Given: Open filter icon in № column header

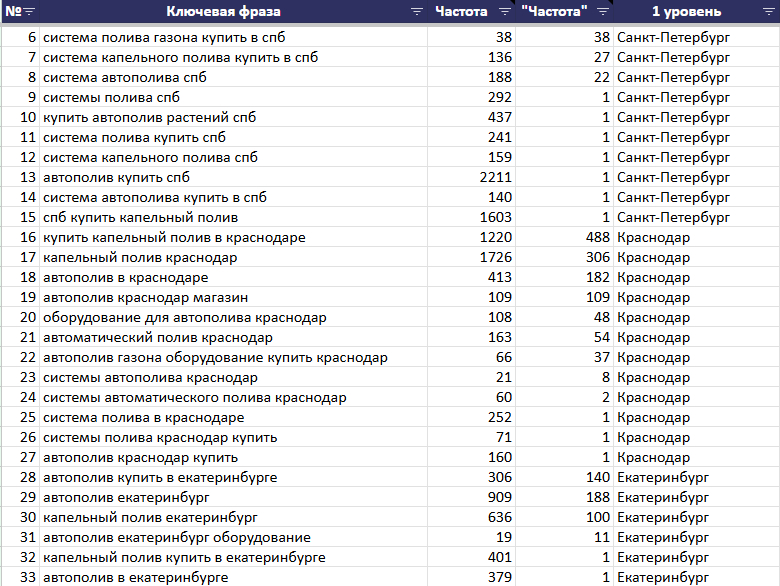Looking at the screenshot, I should (29, 11).
